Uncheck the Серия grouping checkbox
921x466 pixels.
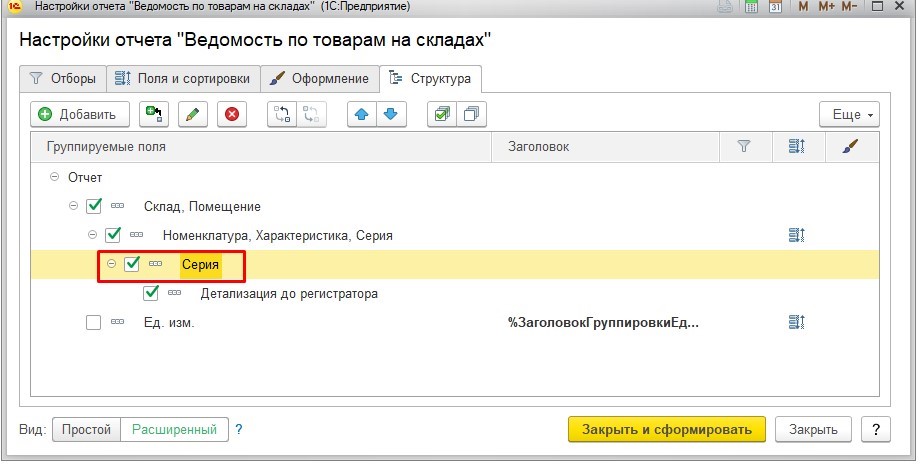tap(131, 265)
